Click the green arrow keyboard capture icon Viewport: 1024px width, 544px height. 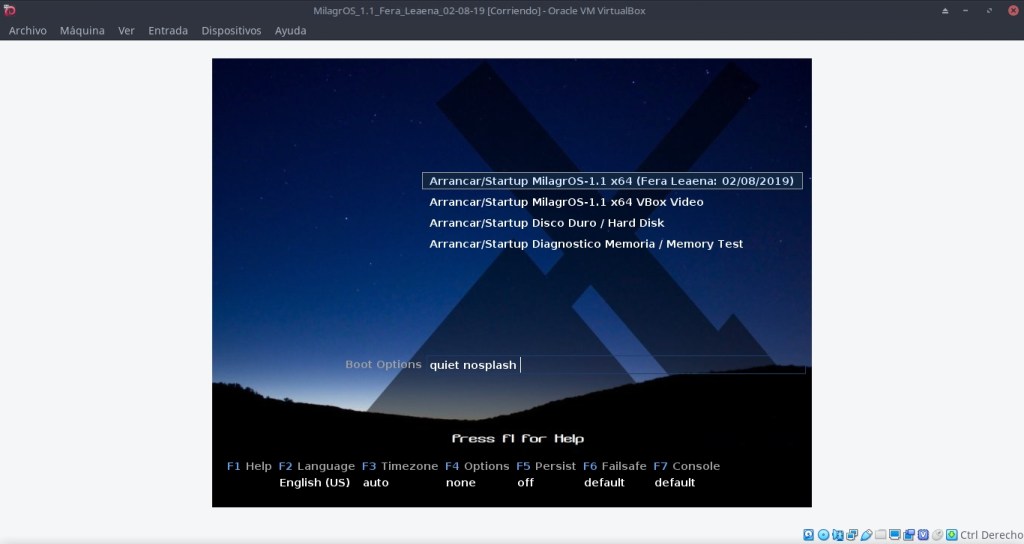coord(951,535)
